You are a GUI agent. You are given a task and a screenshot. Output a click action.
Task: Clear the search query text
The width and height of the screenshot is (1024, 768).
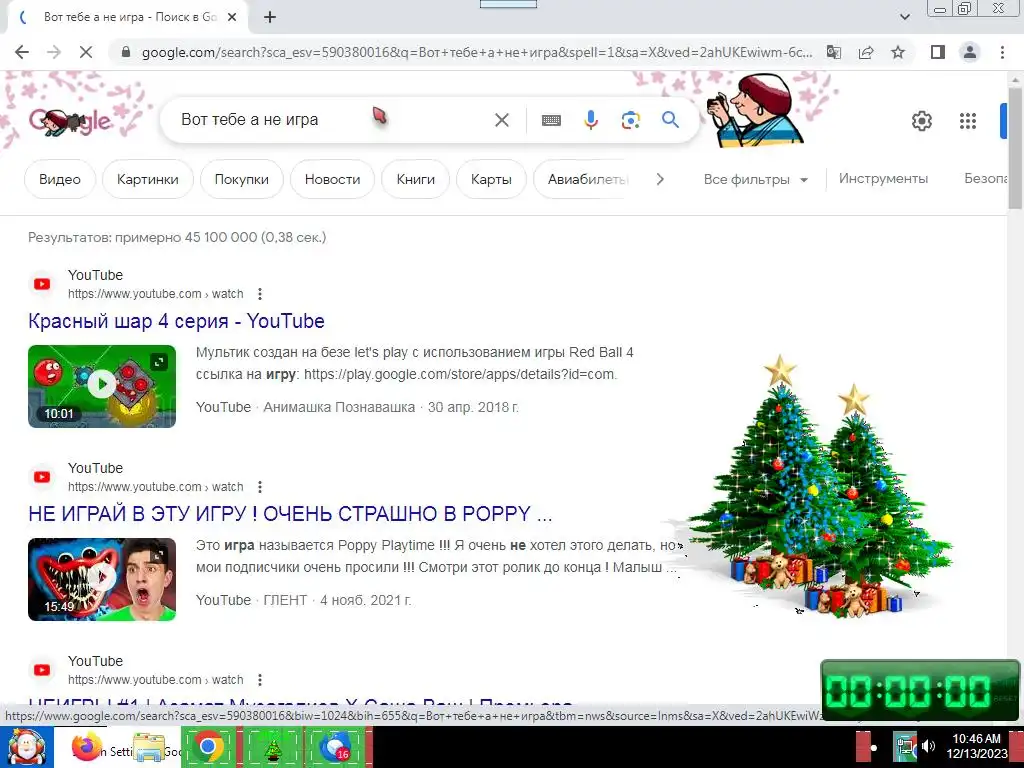coord(502,120)
